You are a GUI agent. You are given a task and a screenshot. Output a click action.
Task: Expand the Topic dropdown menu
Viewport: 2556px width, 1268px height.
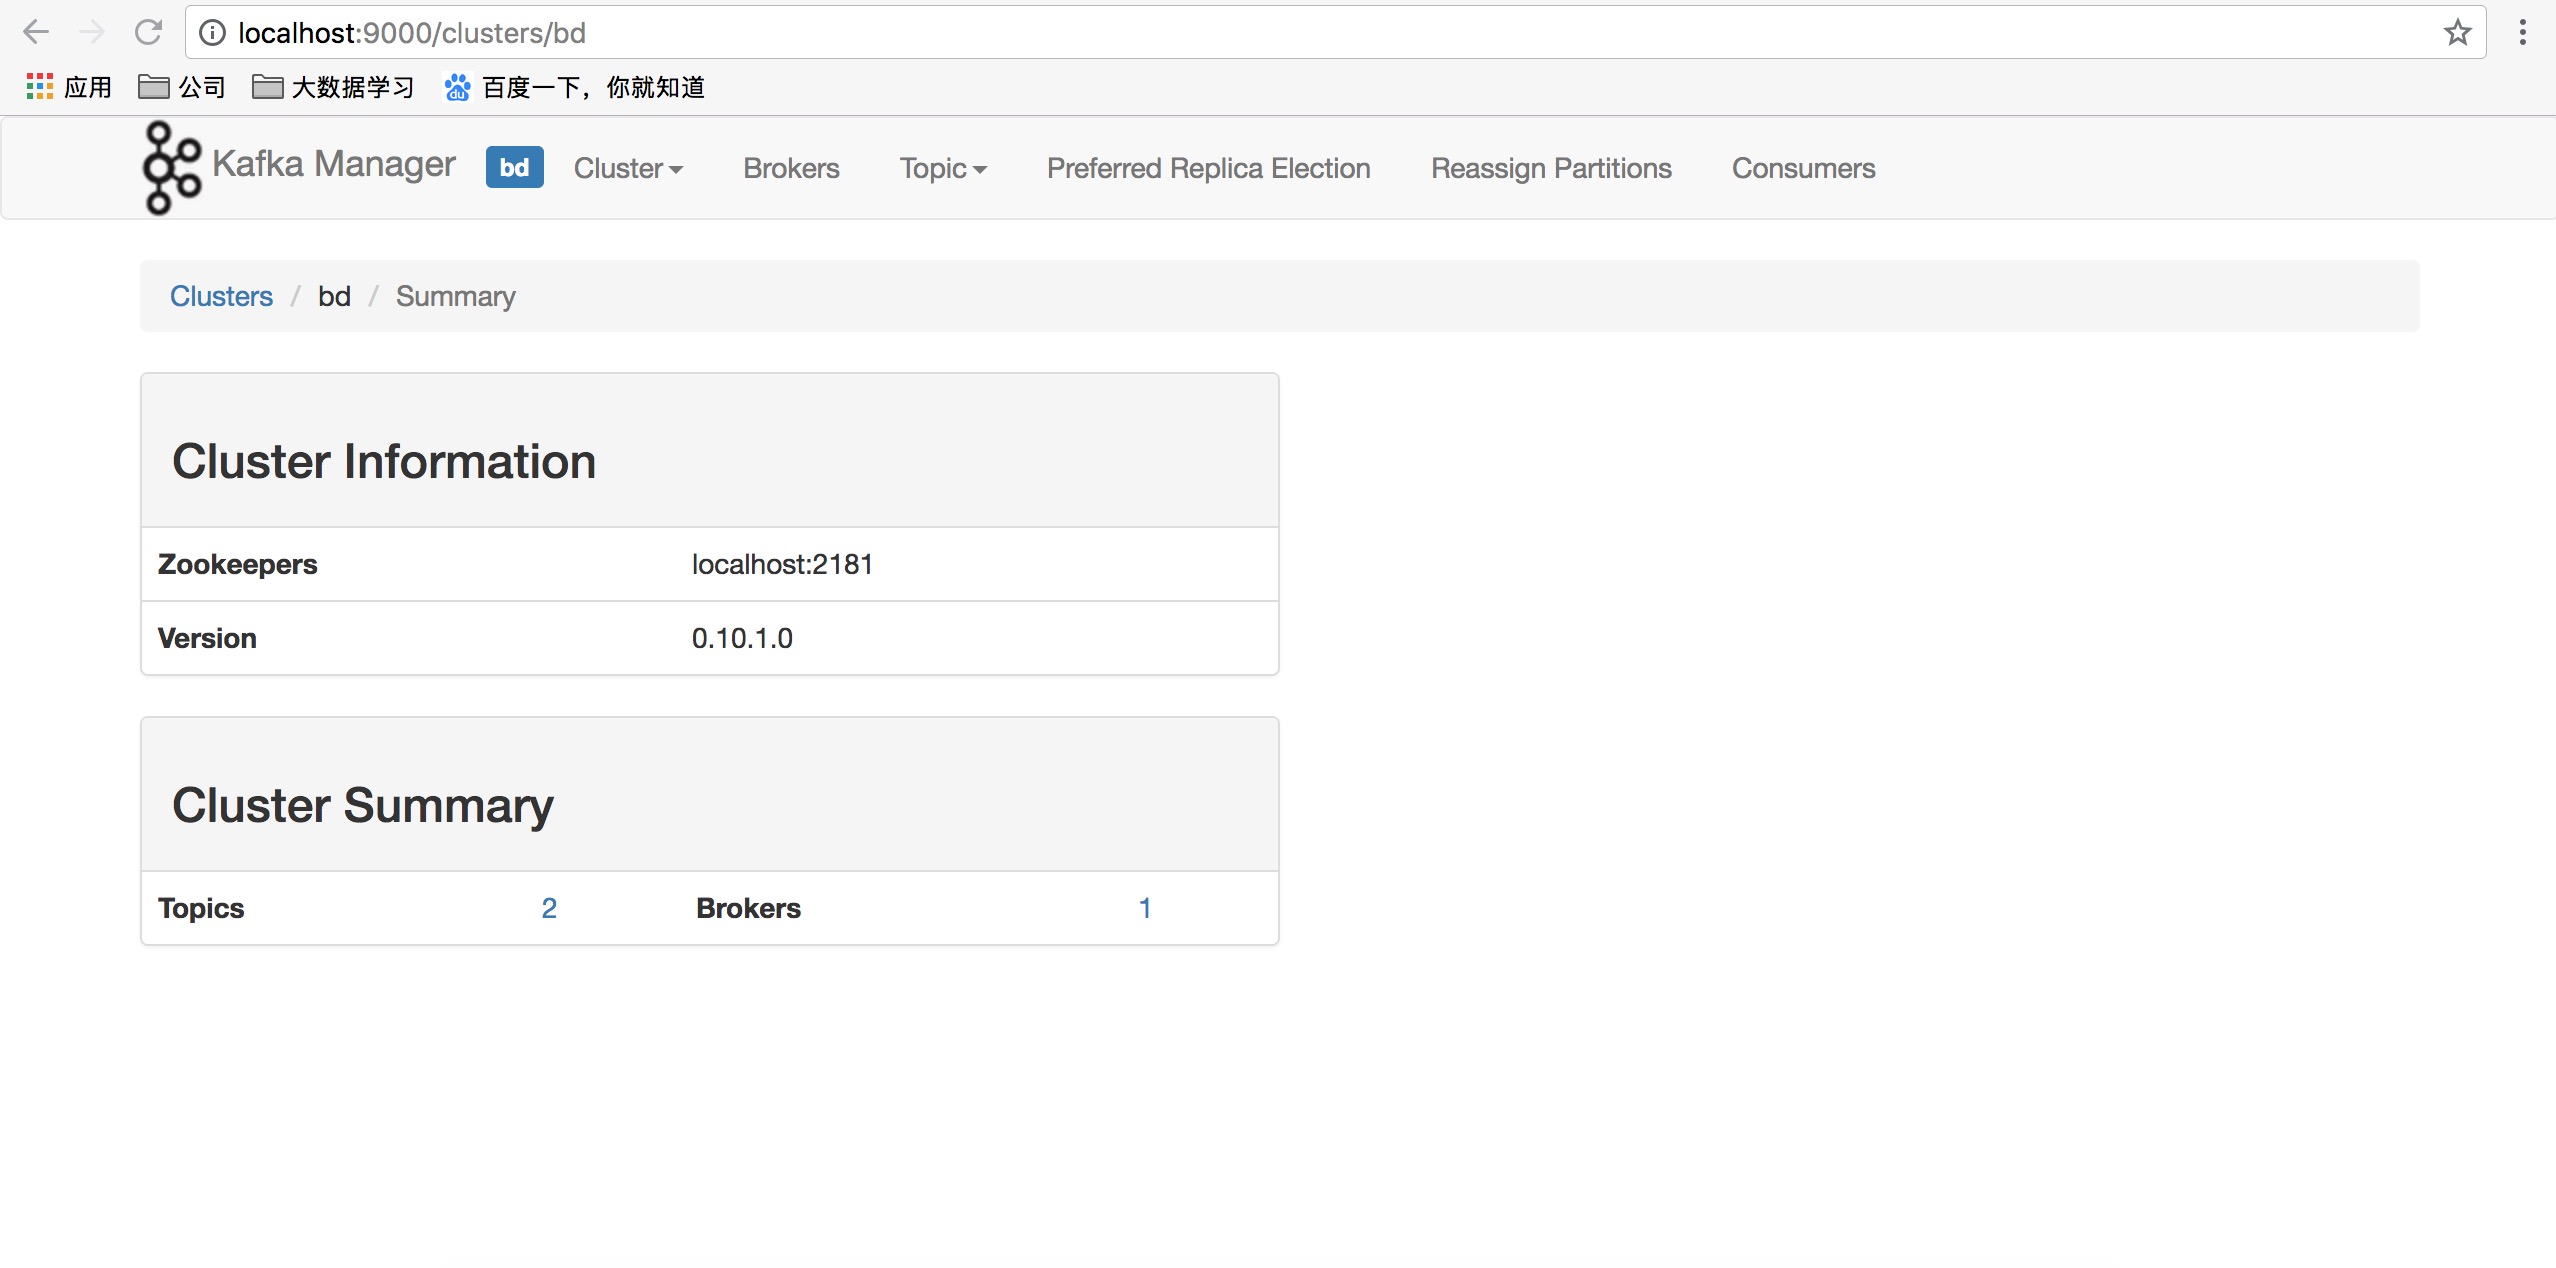(x=942, y=168)
